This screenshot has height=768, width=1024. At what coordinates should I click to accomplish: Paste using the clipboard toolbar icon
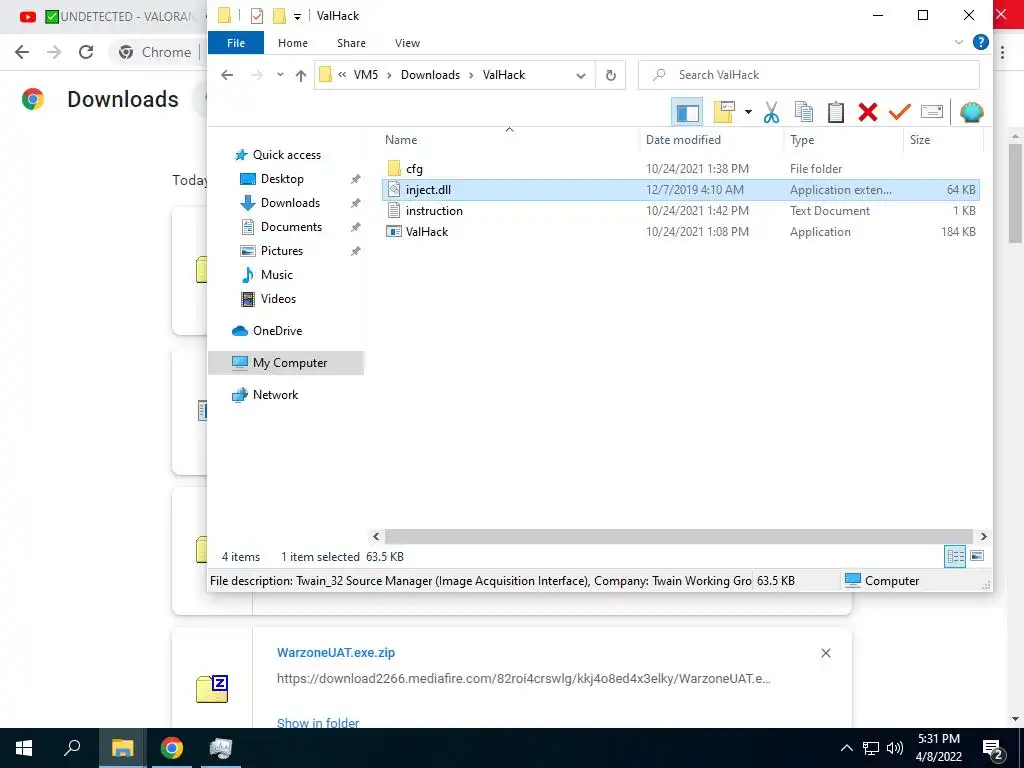836,112
